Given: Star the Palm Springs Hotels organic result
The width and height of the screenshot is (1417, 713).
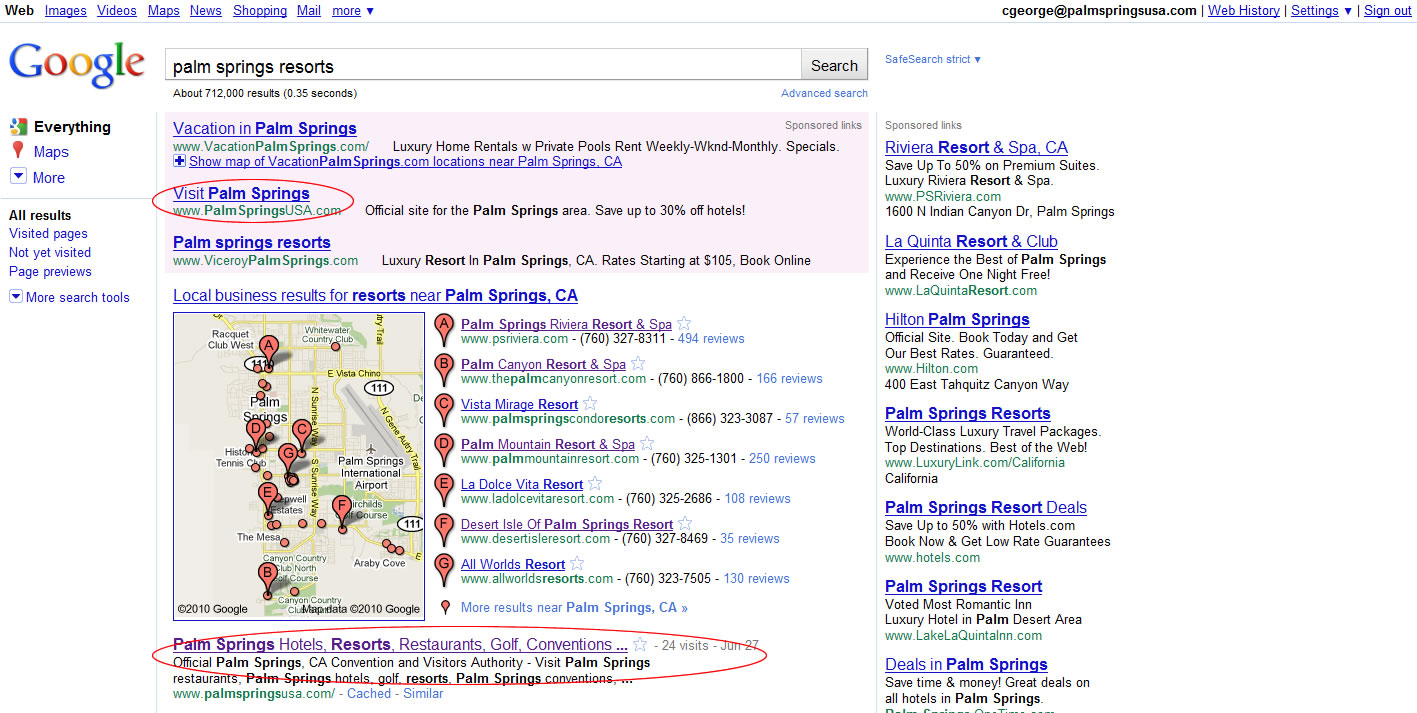Looking at the screenshot, I should click(x=640, y=645).
